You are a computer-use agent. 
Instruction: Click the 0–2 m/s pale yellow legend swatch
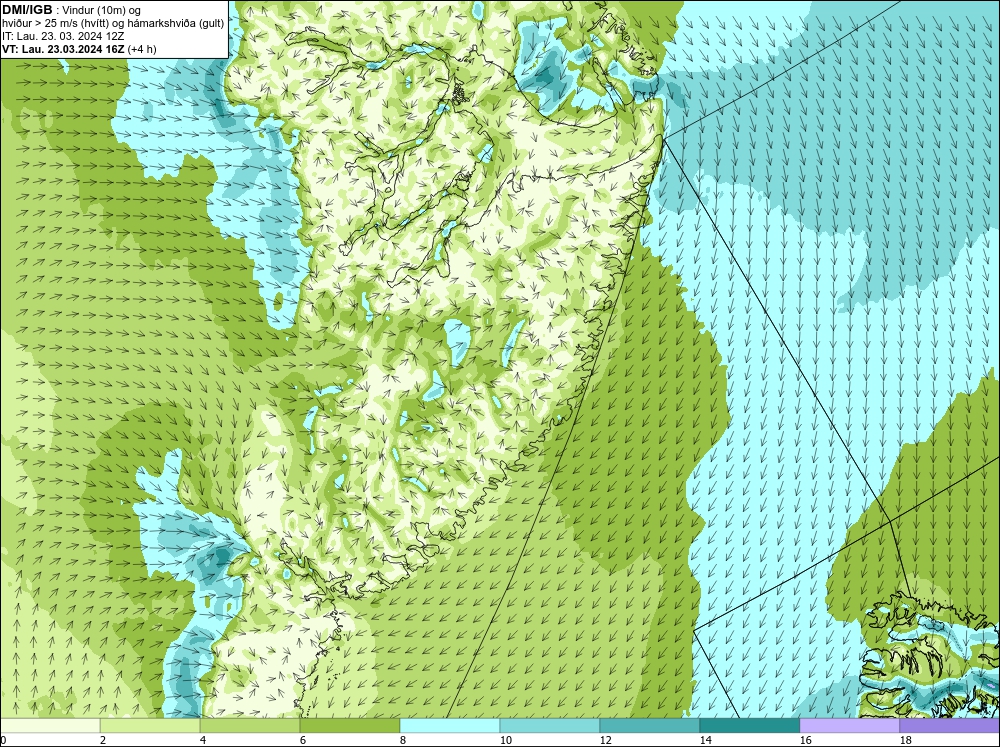[x=50, y=725]
